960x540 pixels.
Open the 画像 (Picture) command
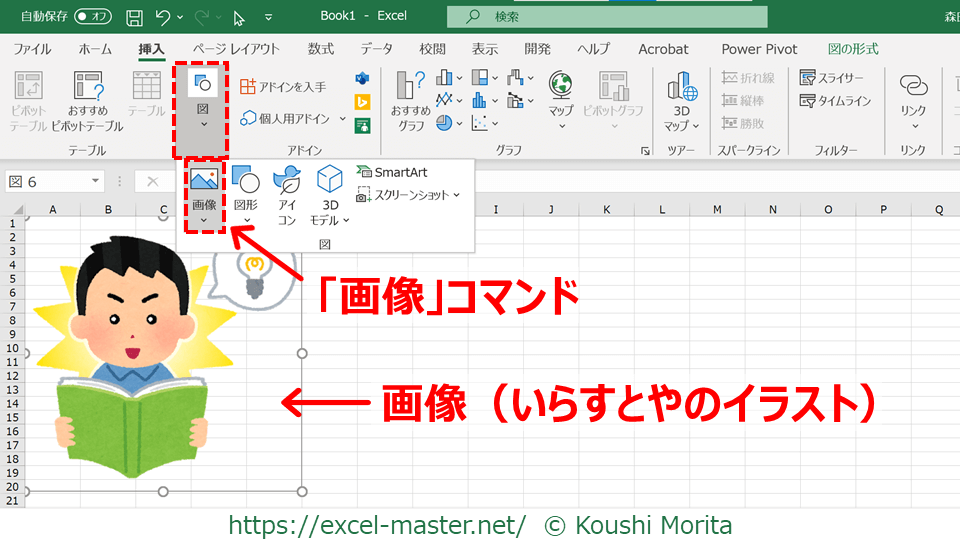204,195
